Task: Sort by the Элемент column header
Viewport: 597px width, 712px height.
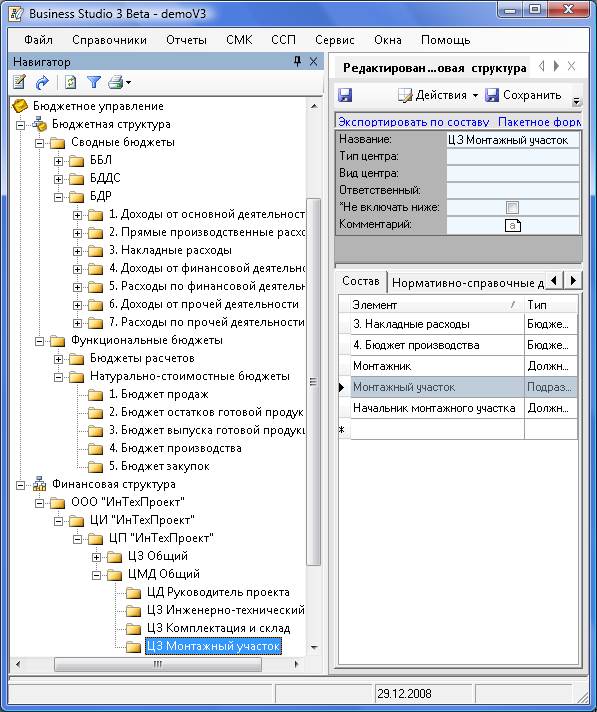Action: (436, 305)
